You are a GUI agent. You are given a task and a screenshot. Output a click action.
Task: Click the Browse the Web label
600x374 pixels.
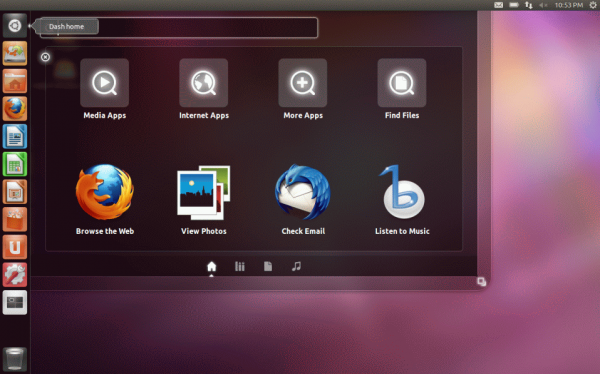(105, 231)
